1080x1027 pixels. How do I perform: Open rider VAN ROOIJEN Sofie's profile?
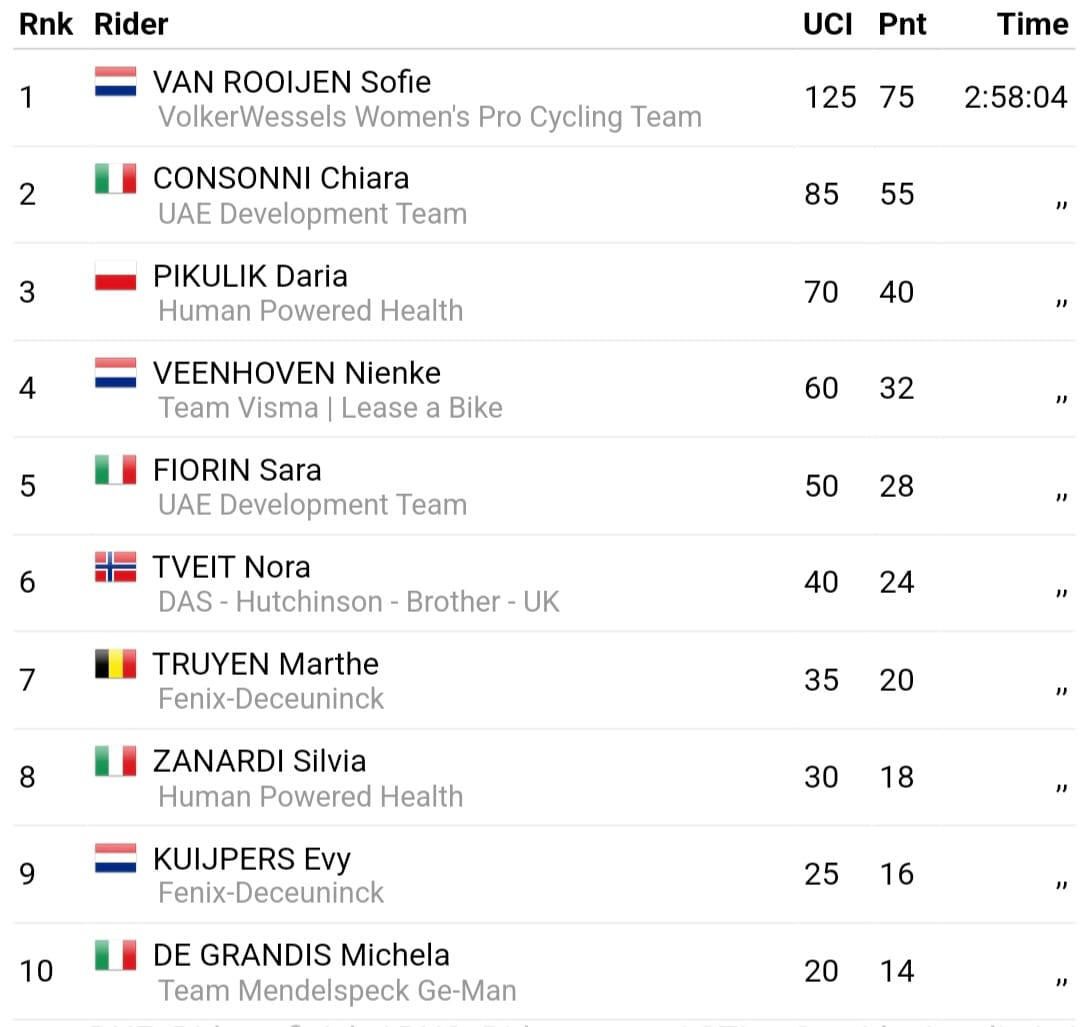tap(292, 82)
